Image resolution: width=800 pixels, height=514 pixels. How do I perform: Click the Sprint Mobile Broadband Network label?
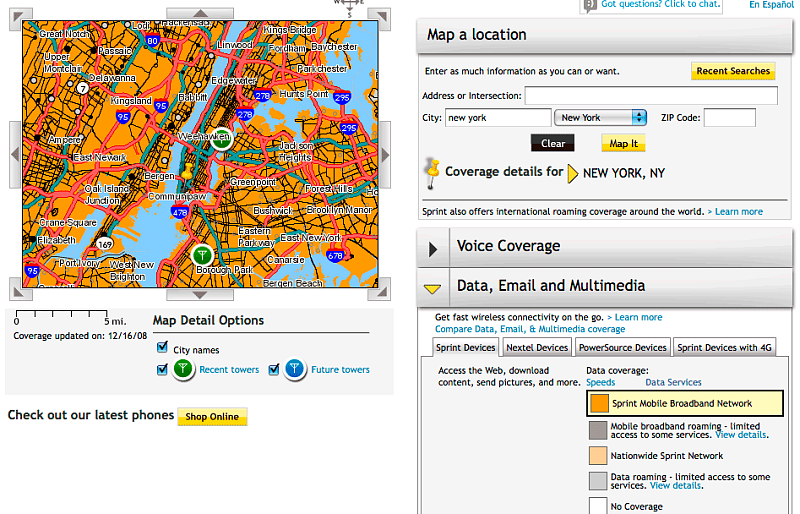[x=682, y=403]
